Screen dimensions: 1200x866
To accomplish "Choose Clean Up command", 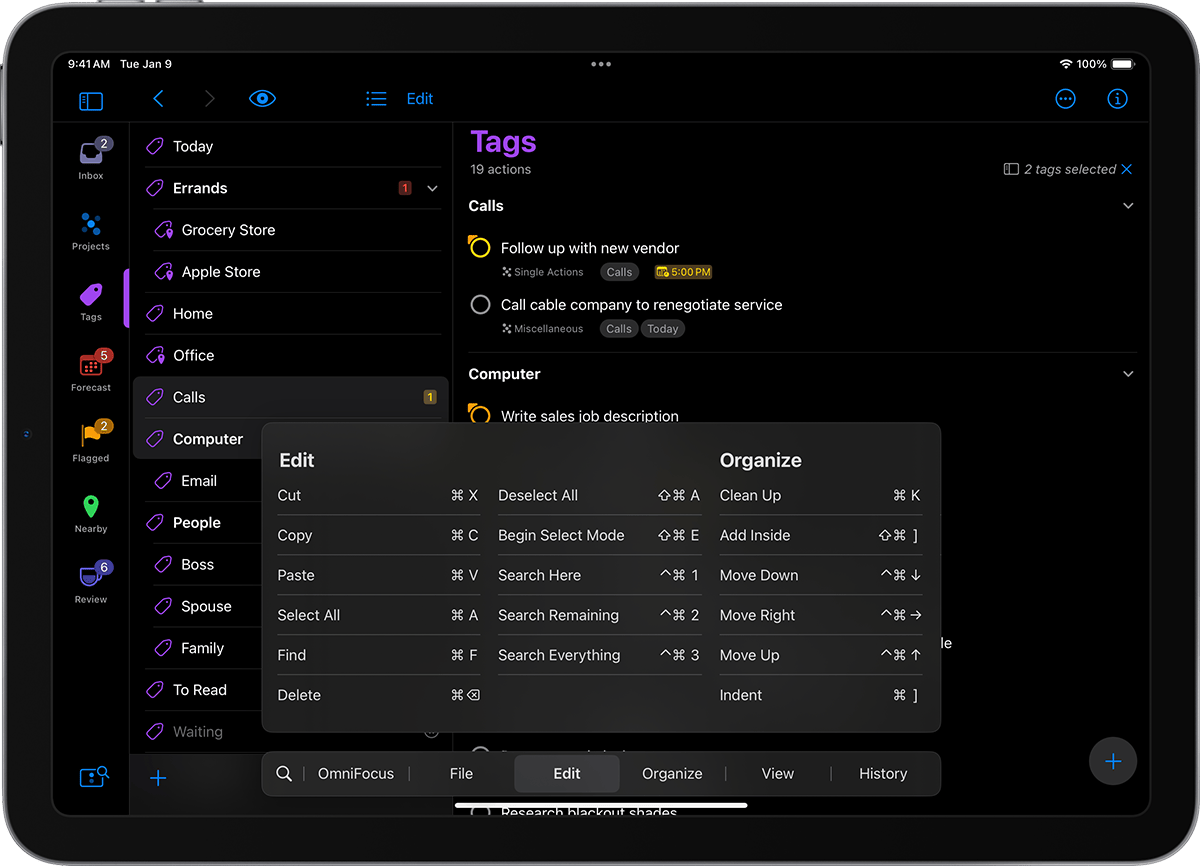I will click(821, 495).
